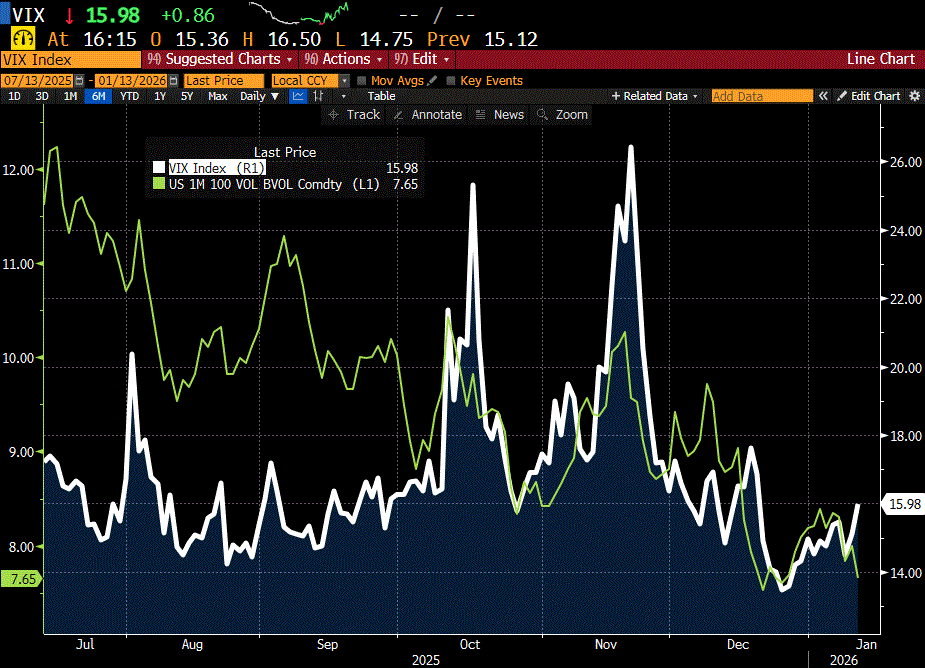Click the end date field 01/13/2026

pyautogui.click(x=132, y=81)
